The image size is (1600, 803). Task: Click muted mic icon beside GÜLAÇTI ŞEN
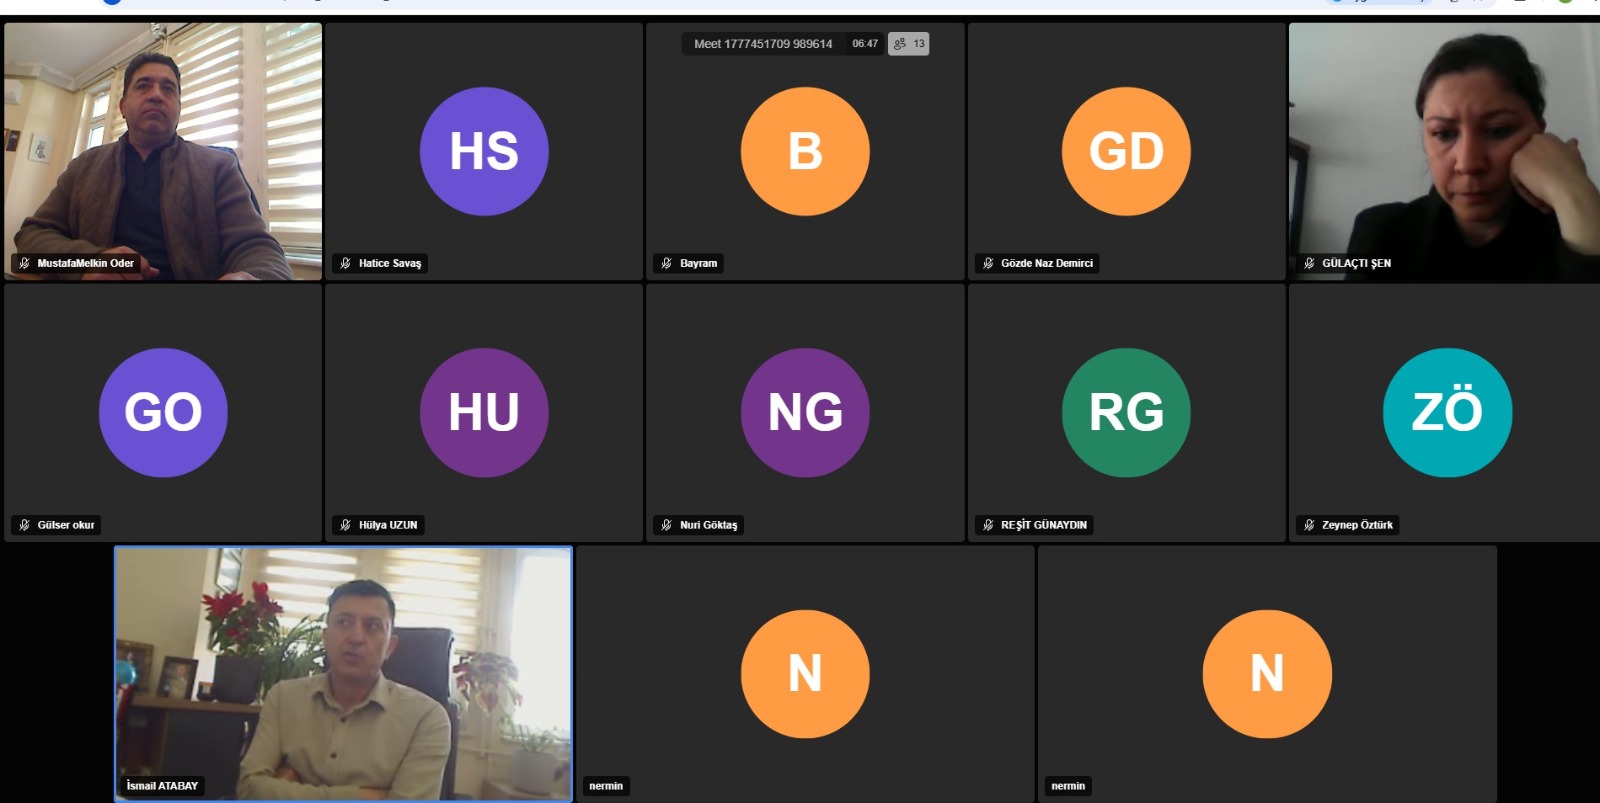click(1309, 263)
